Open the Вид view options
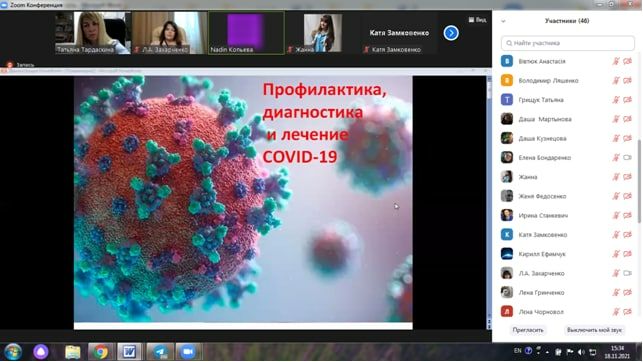This screenshot has width=643, height=362. point(477,20)
